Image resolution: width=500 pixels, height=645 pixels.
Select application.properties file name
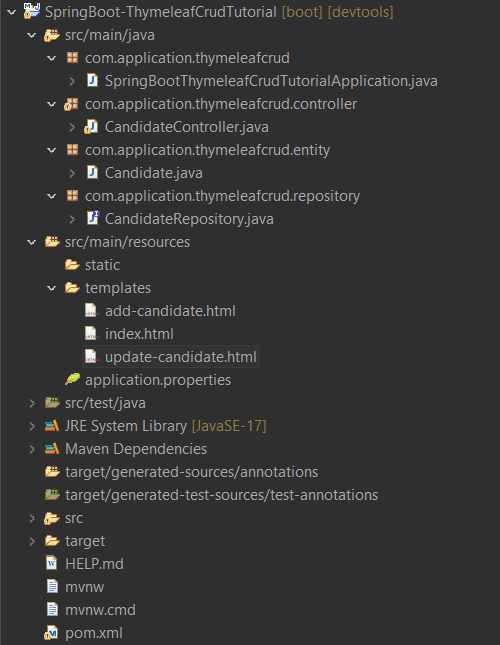(x=158, y=380)
